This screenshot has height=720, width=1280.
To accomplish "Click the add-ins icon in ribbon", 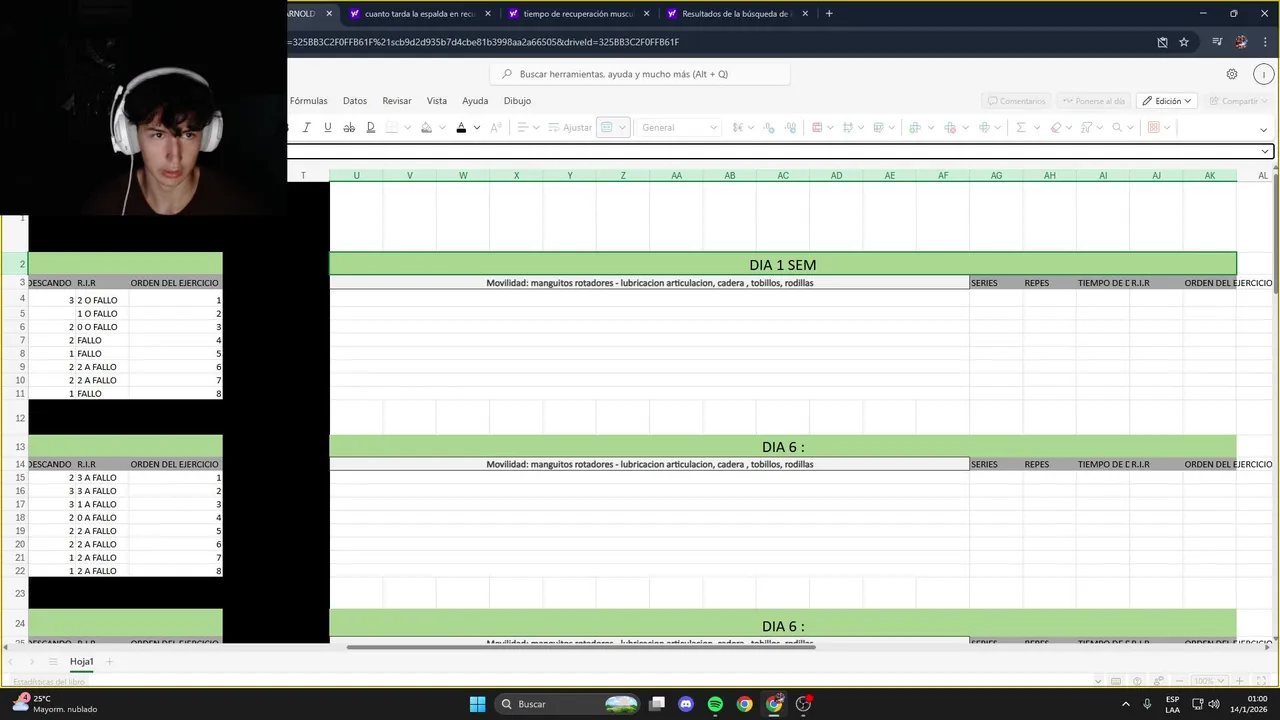I will [x=1153, y=128].
